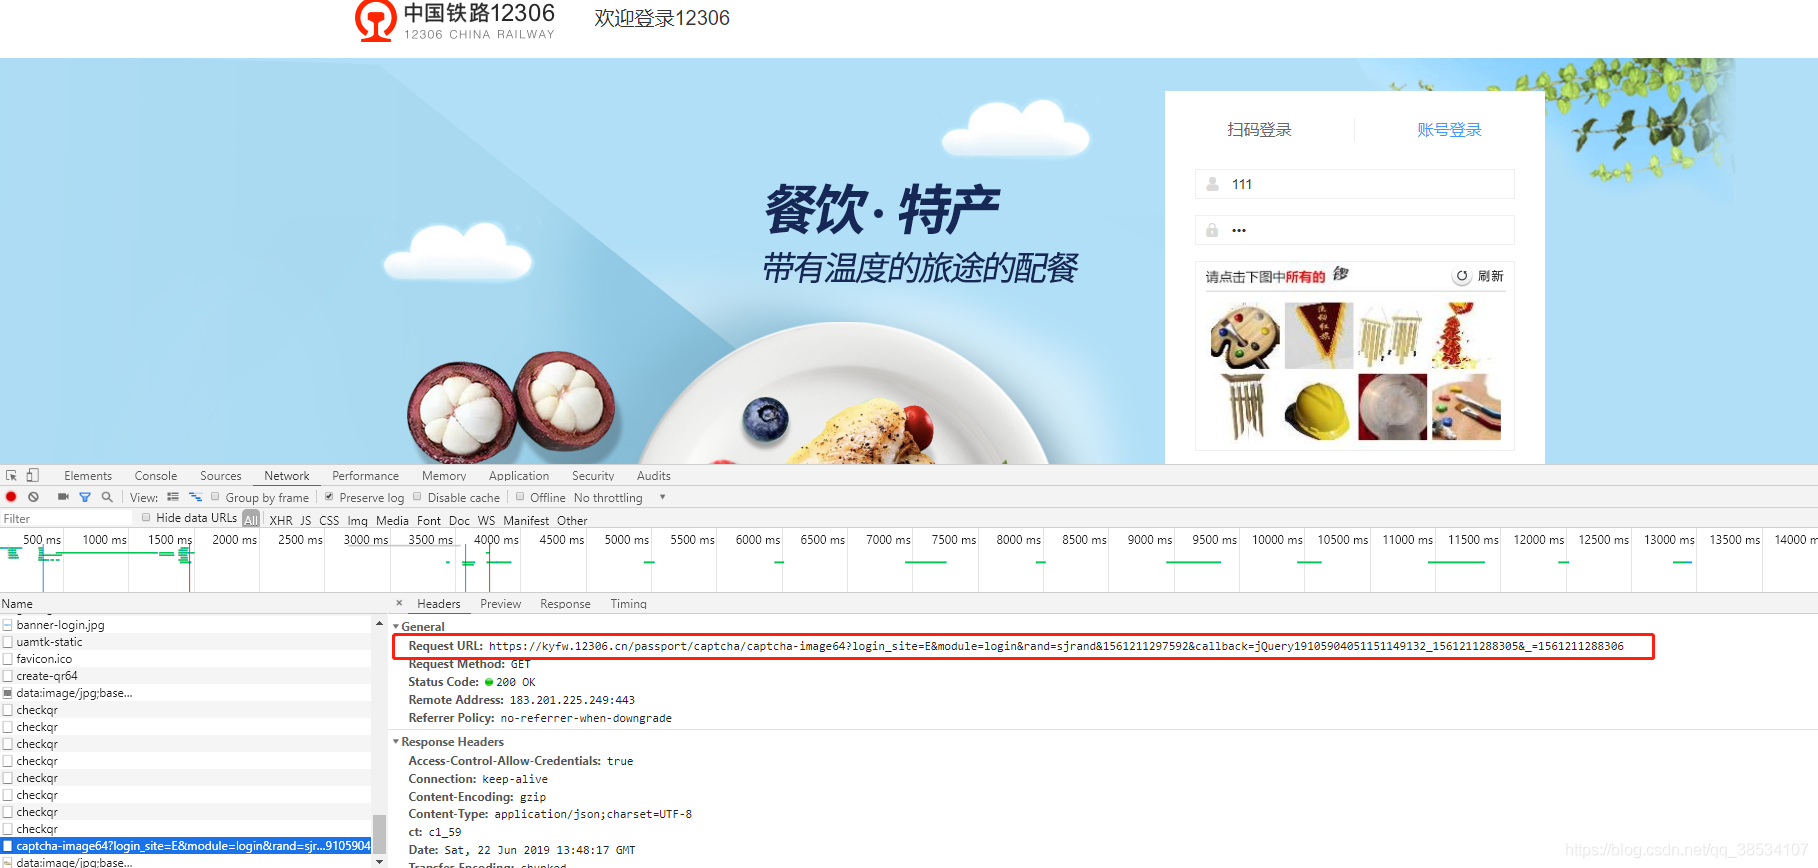1818x868 pixels.
Task: Open network search magnifier icon
Action: 107,497
